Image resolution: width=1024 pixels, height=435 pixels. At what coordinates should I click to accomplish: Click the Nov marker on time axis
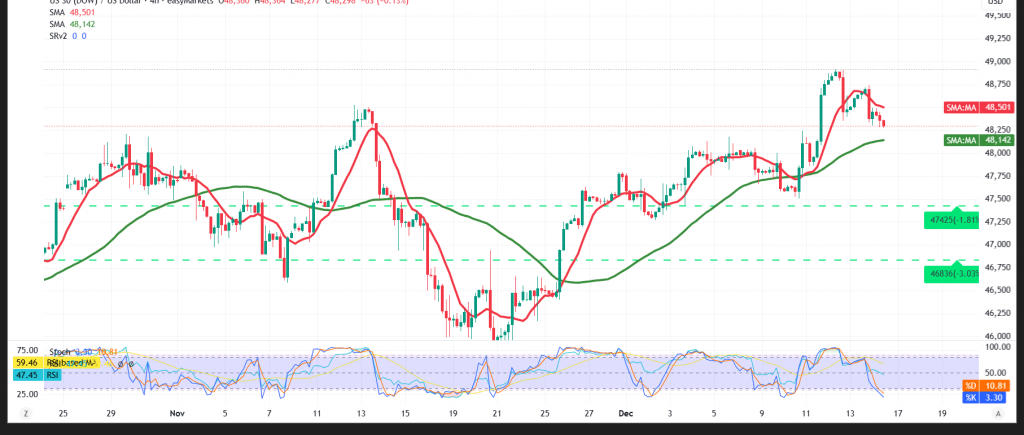click(176, 412)
